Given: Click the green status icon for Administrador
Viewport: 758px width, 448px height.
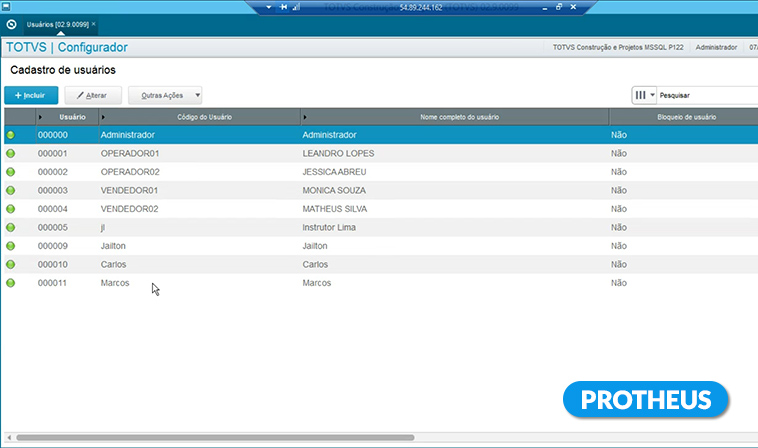Looking at the screenshot, I should [11, 134].
